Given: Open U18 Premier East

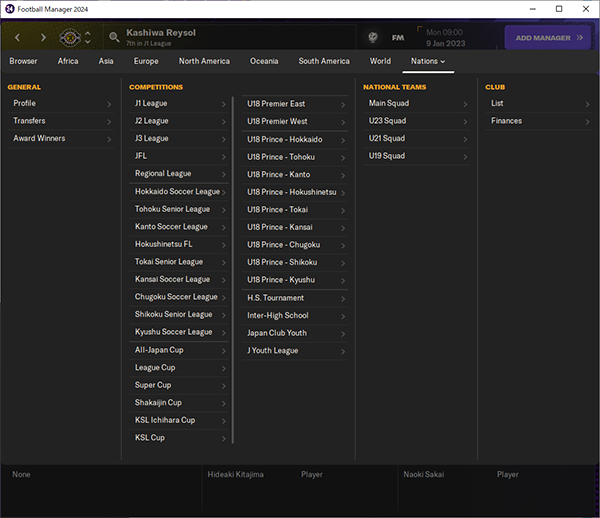Looking at the screenshot, I should point(295,104).
